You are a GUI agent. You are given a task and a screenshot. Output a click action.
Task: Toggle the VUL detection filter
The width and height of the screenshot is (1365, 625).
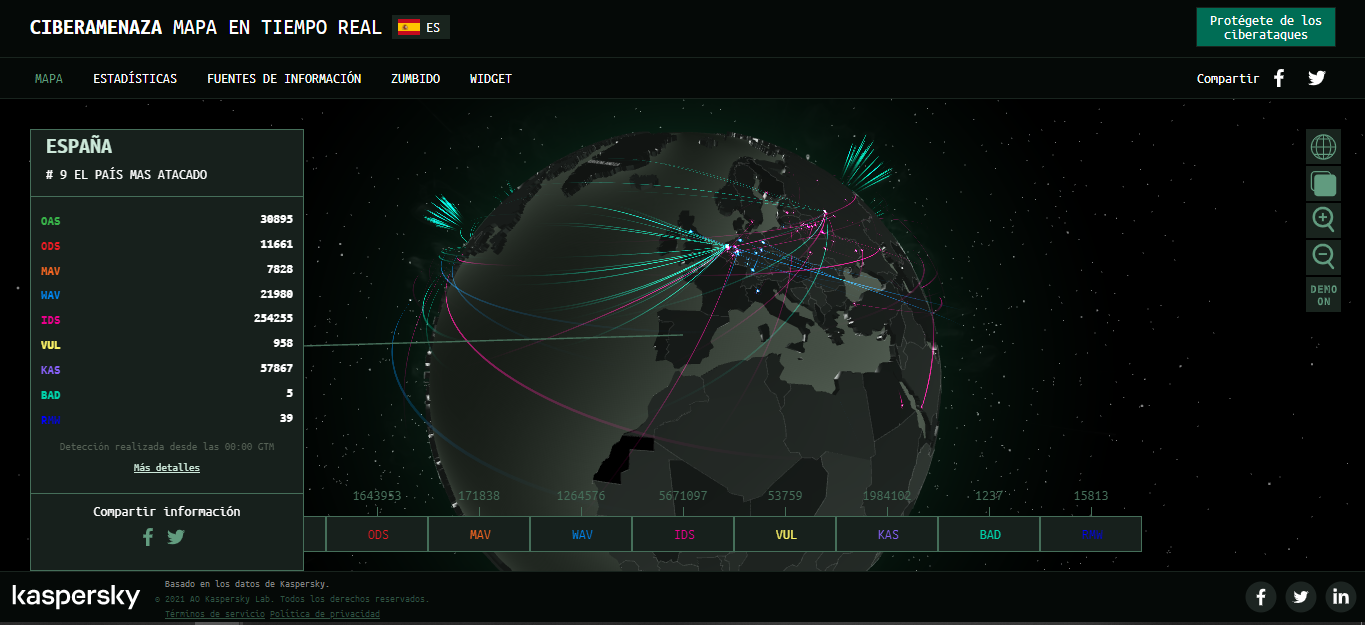coord(786,534)
